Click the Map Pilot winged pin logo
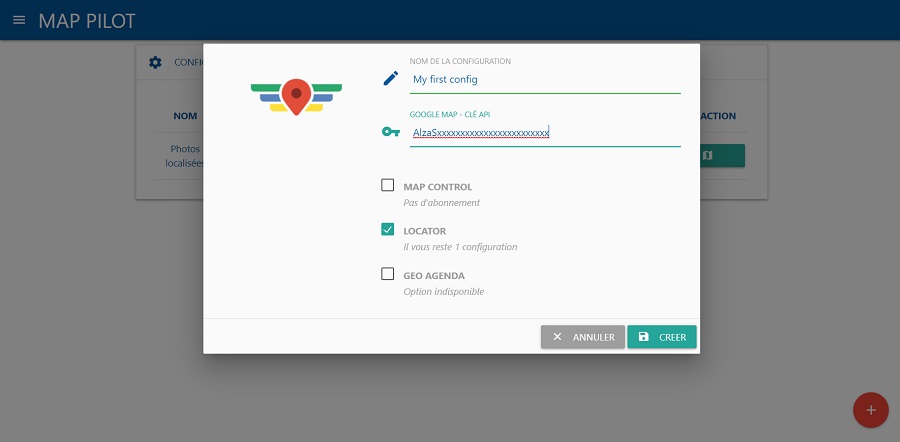This screenshot has width=900, height=442. click(296, 96)
